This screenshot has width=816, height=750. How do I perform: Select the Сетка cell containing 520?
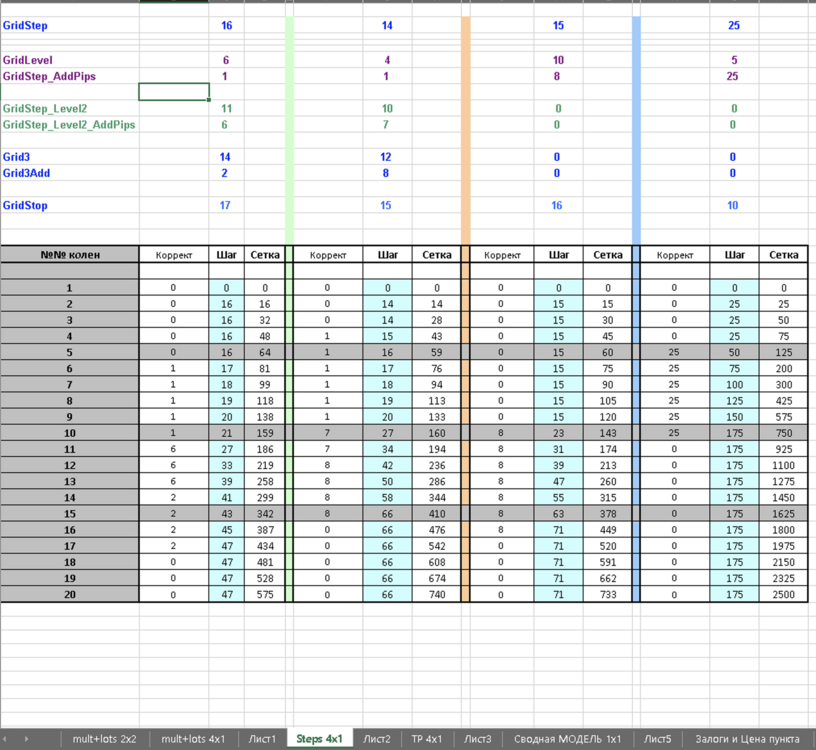pyautogui.click(x=608, y=546)
